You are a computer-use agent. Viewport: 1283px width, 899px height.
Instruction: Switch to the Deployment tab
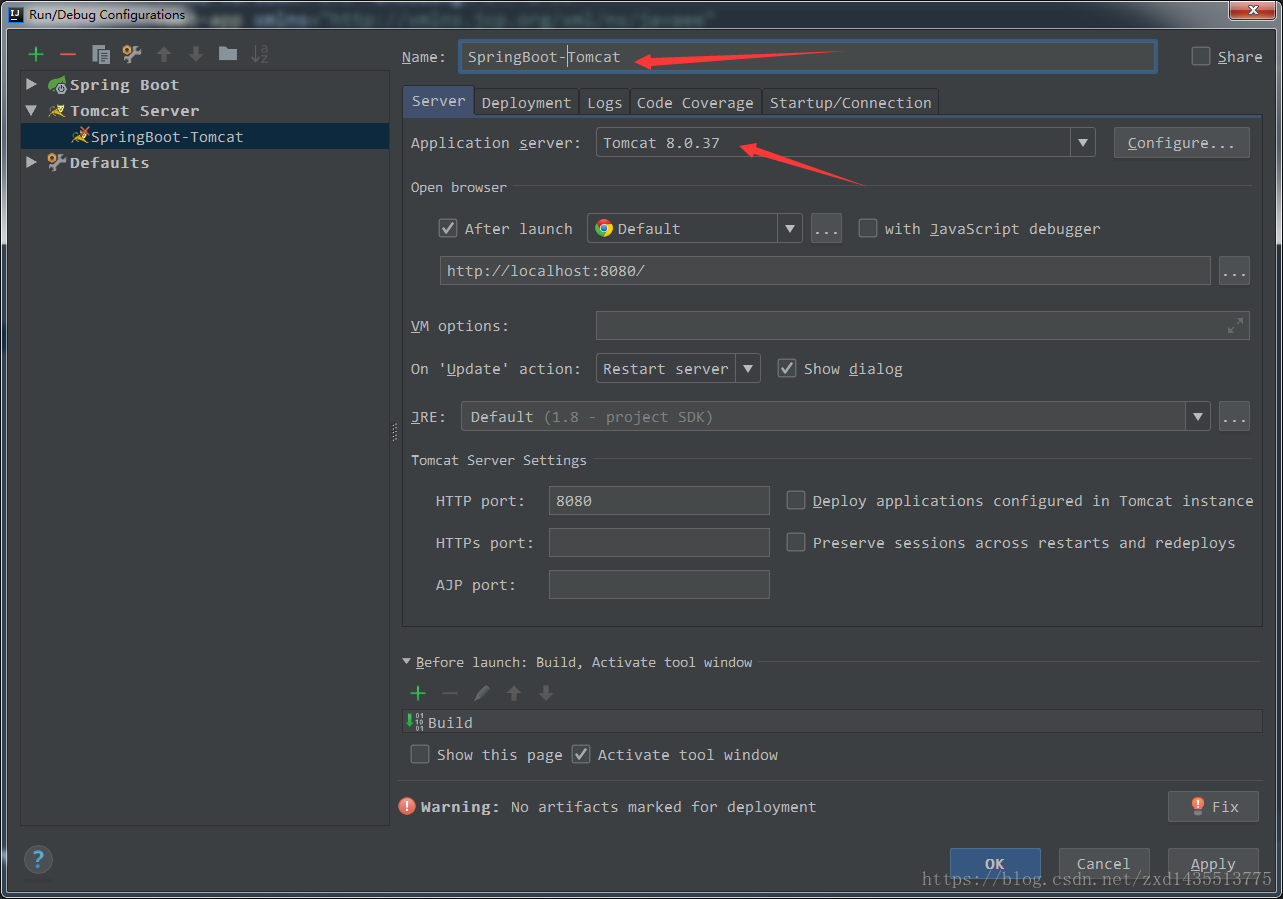click(x=526, y=103)
